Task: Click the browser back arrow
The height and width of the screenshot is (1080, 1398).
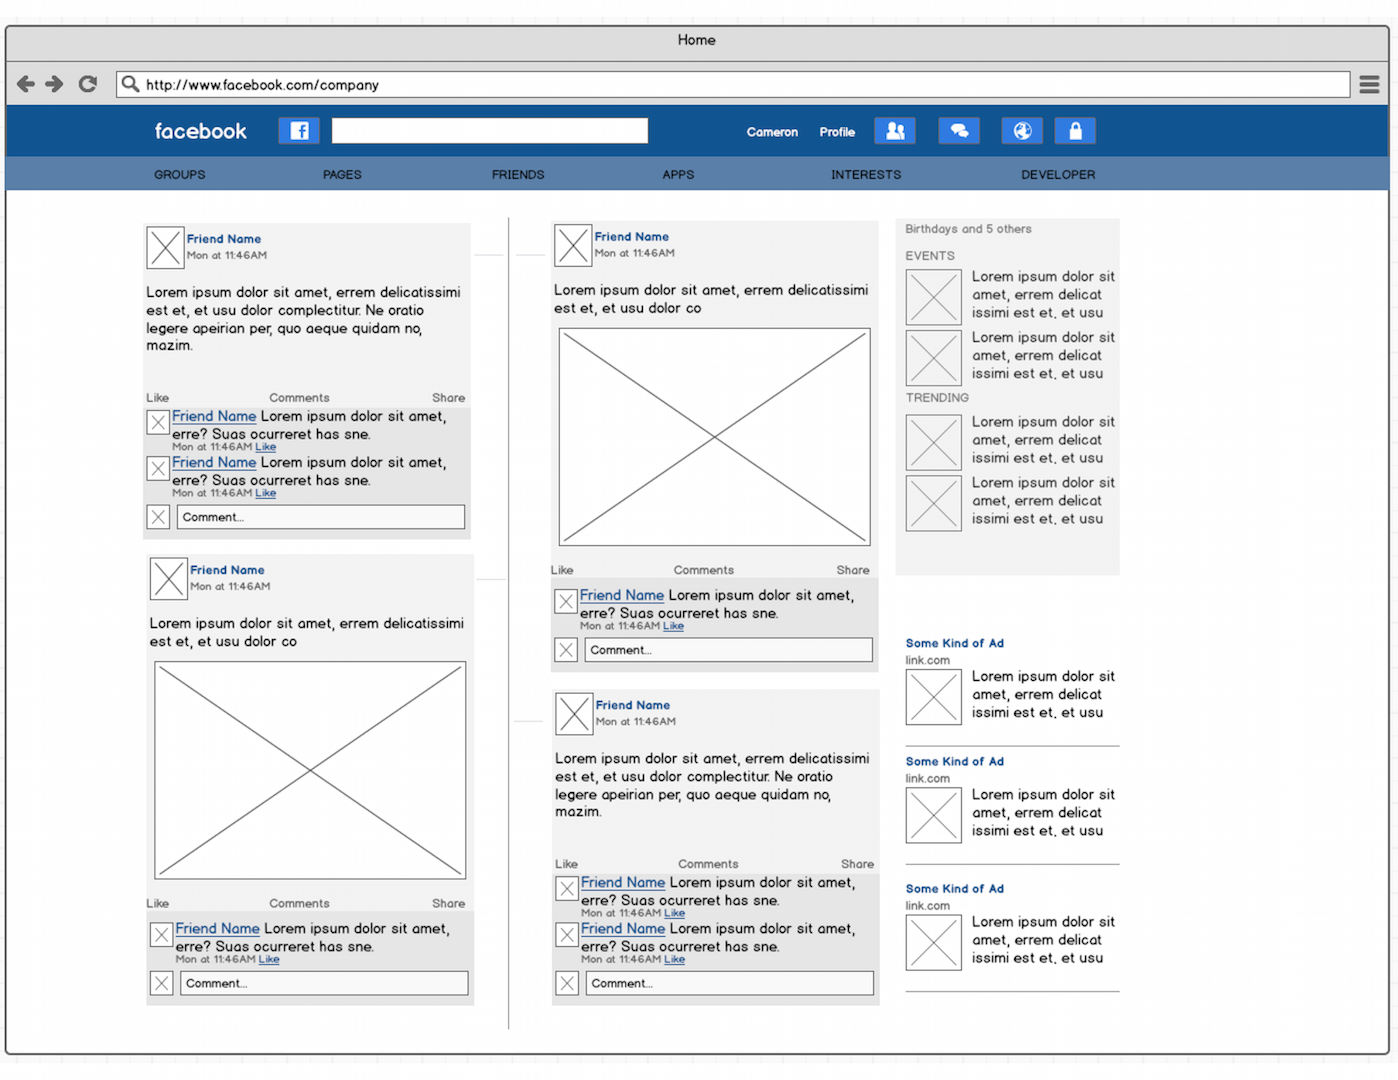Action: (x=26, y=84)
